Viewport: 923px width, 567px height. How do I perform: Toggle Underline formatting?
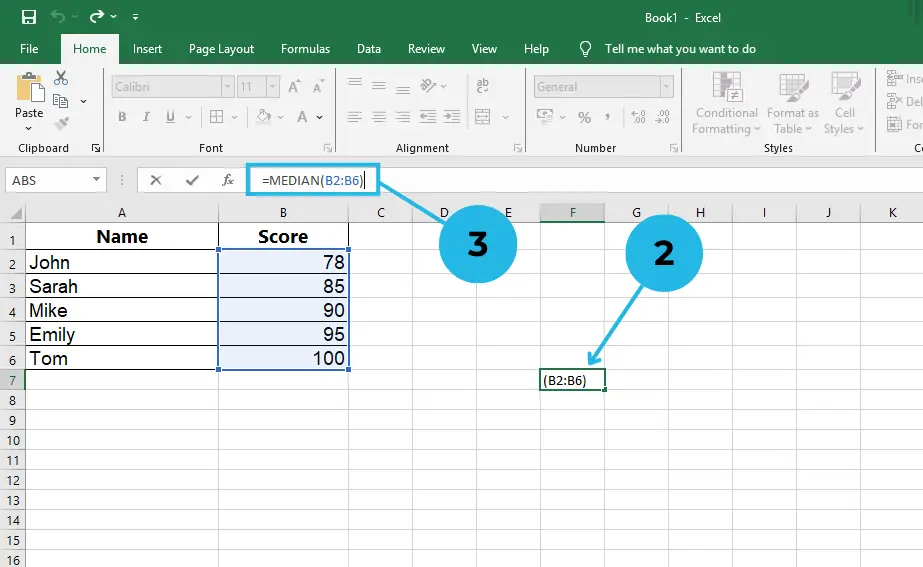pos(170,117)
